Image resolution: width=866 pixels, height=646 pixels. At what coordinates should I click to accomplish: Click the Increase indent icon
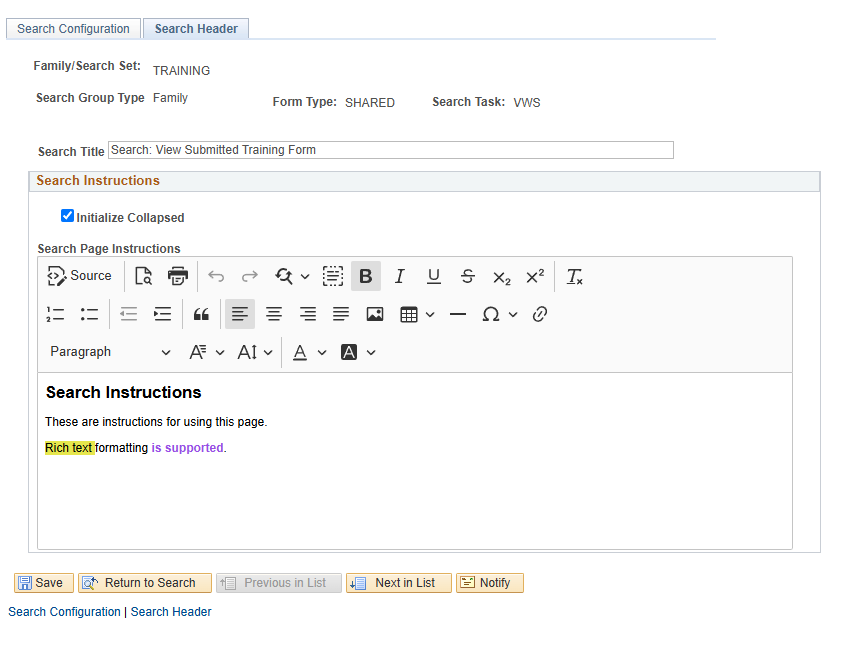pos(162,314)
